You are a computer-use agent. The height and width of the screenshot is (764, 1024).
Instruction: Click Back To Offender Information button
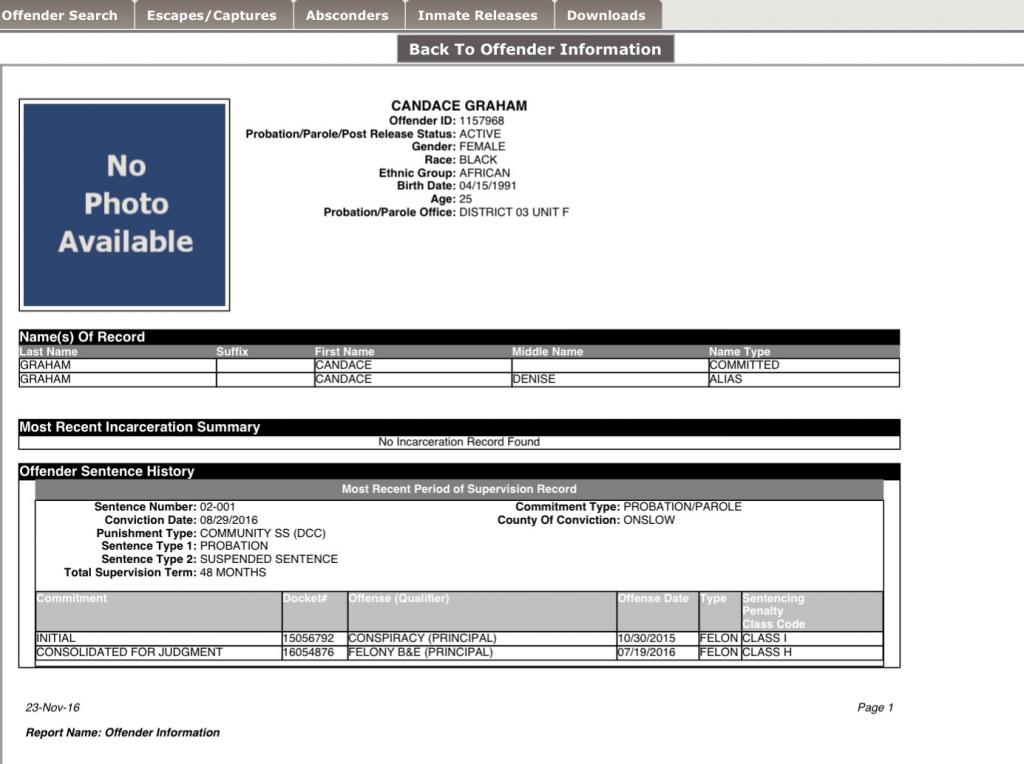tap(535, 49)
